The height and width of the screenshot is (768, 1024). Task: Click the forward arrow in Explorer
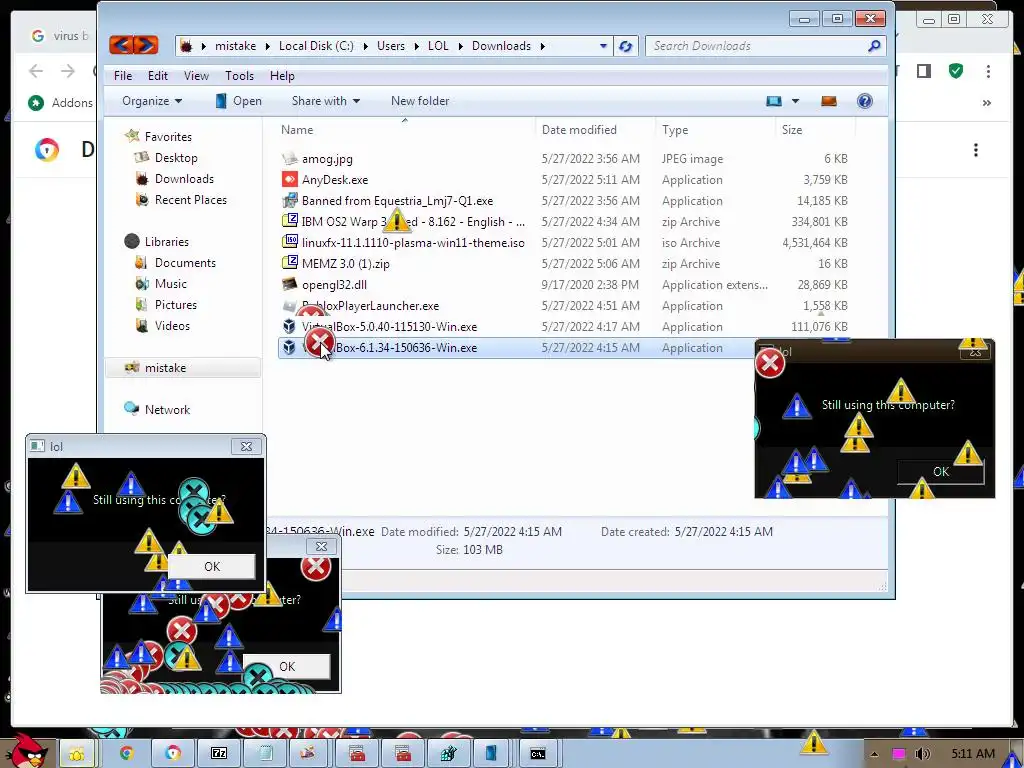(x=146, y=45)
